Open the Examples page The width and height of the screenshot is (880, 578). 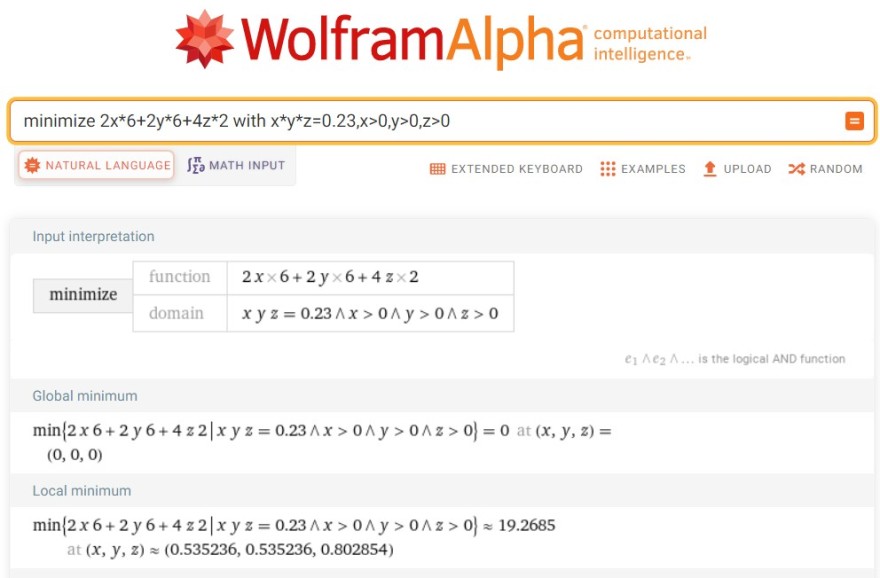[x=643, y=169]
